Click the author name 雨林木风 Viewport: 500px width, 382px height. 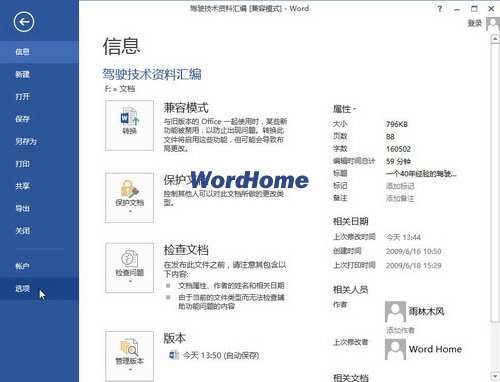427,312
